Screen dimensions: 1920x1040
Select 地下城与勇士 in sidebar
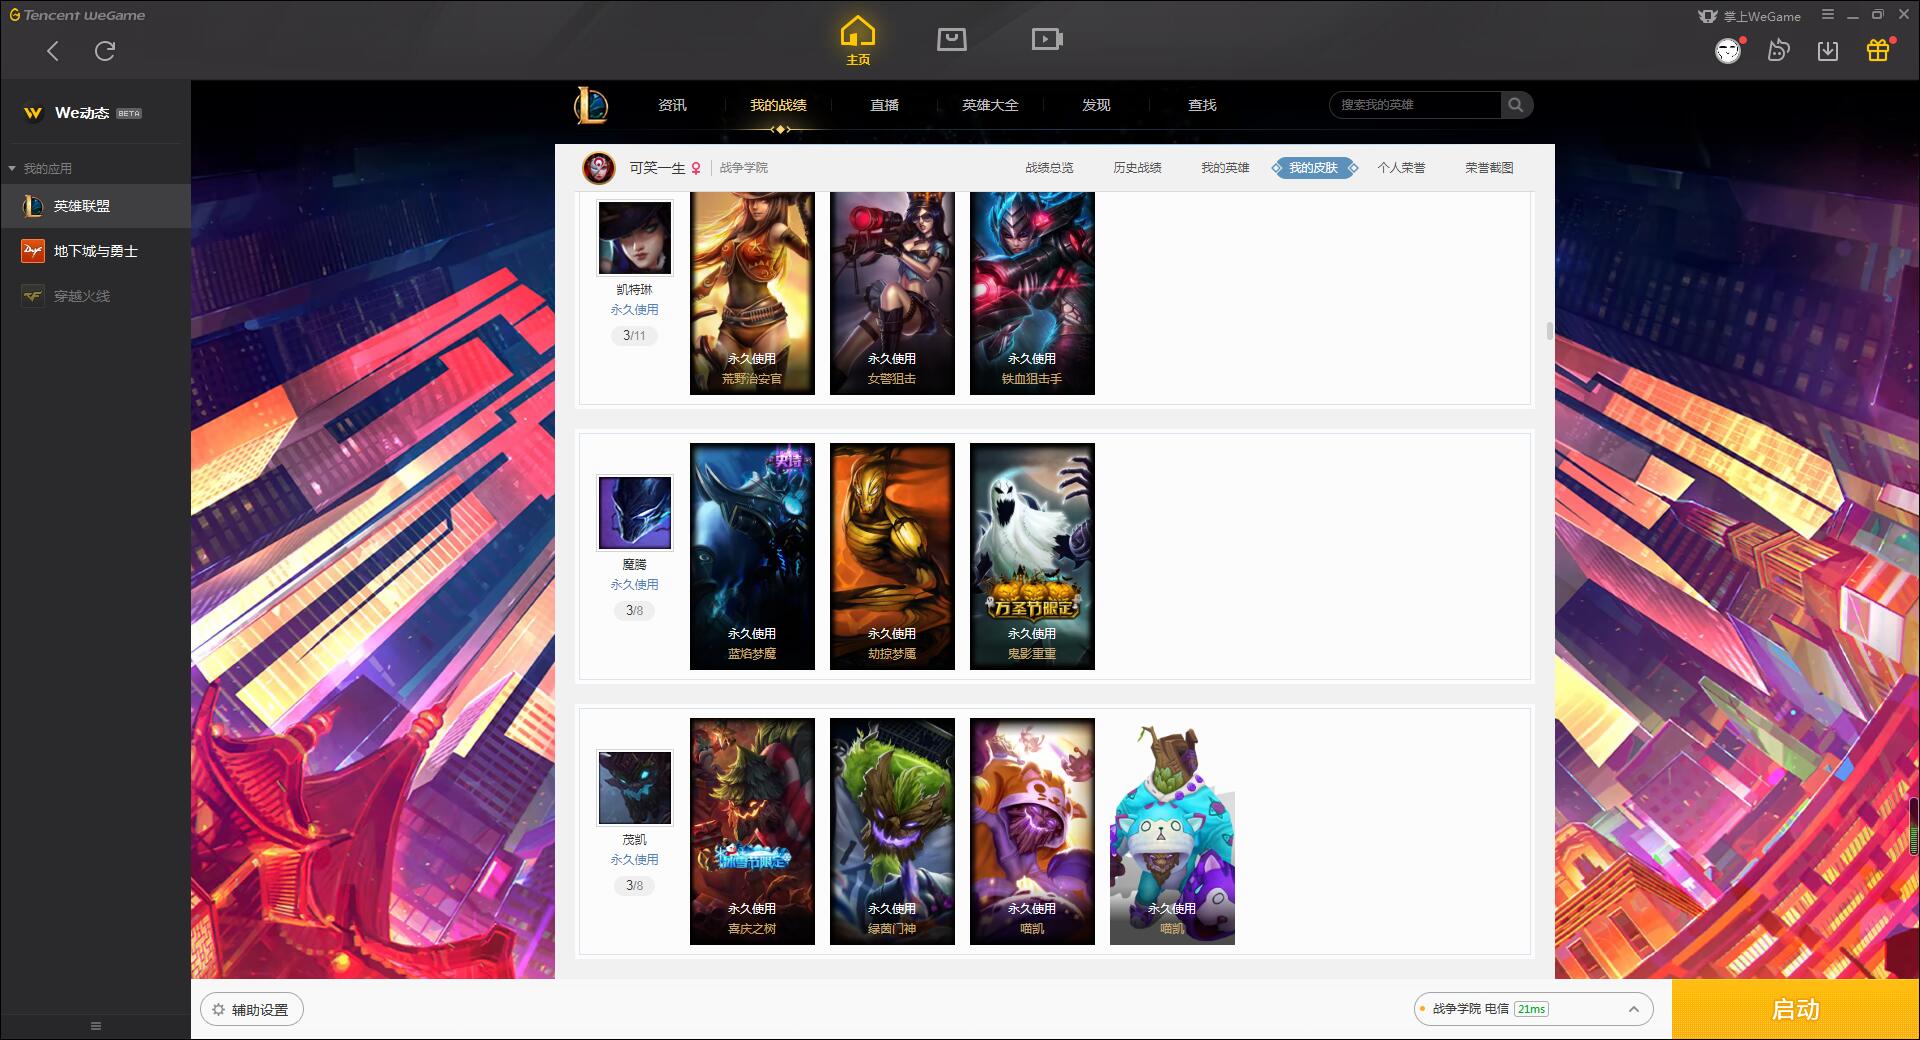pyautogui.click(x=96, y=251)
